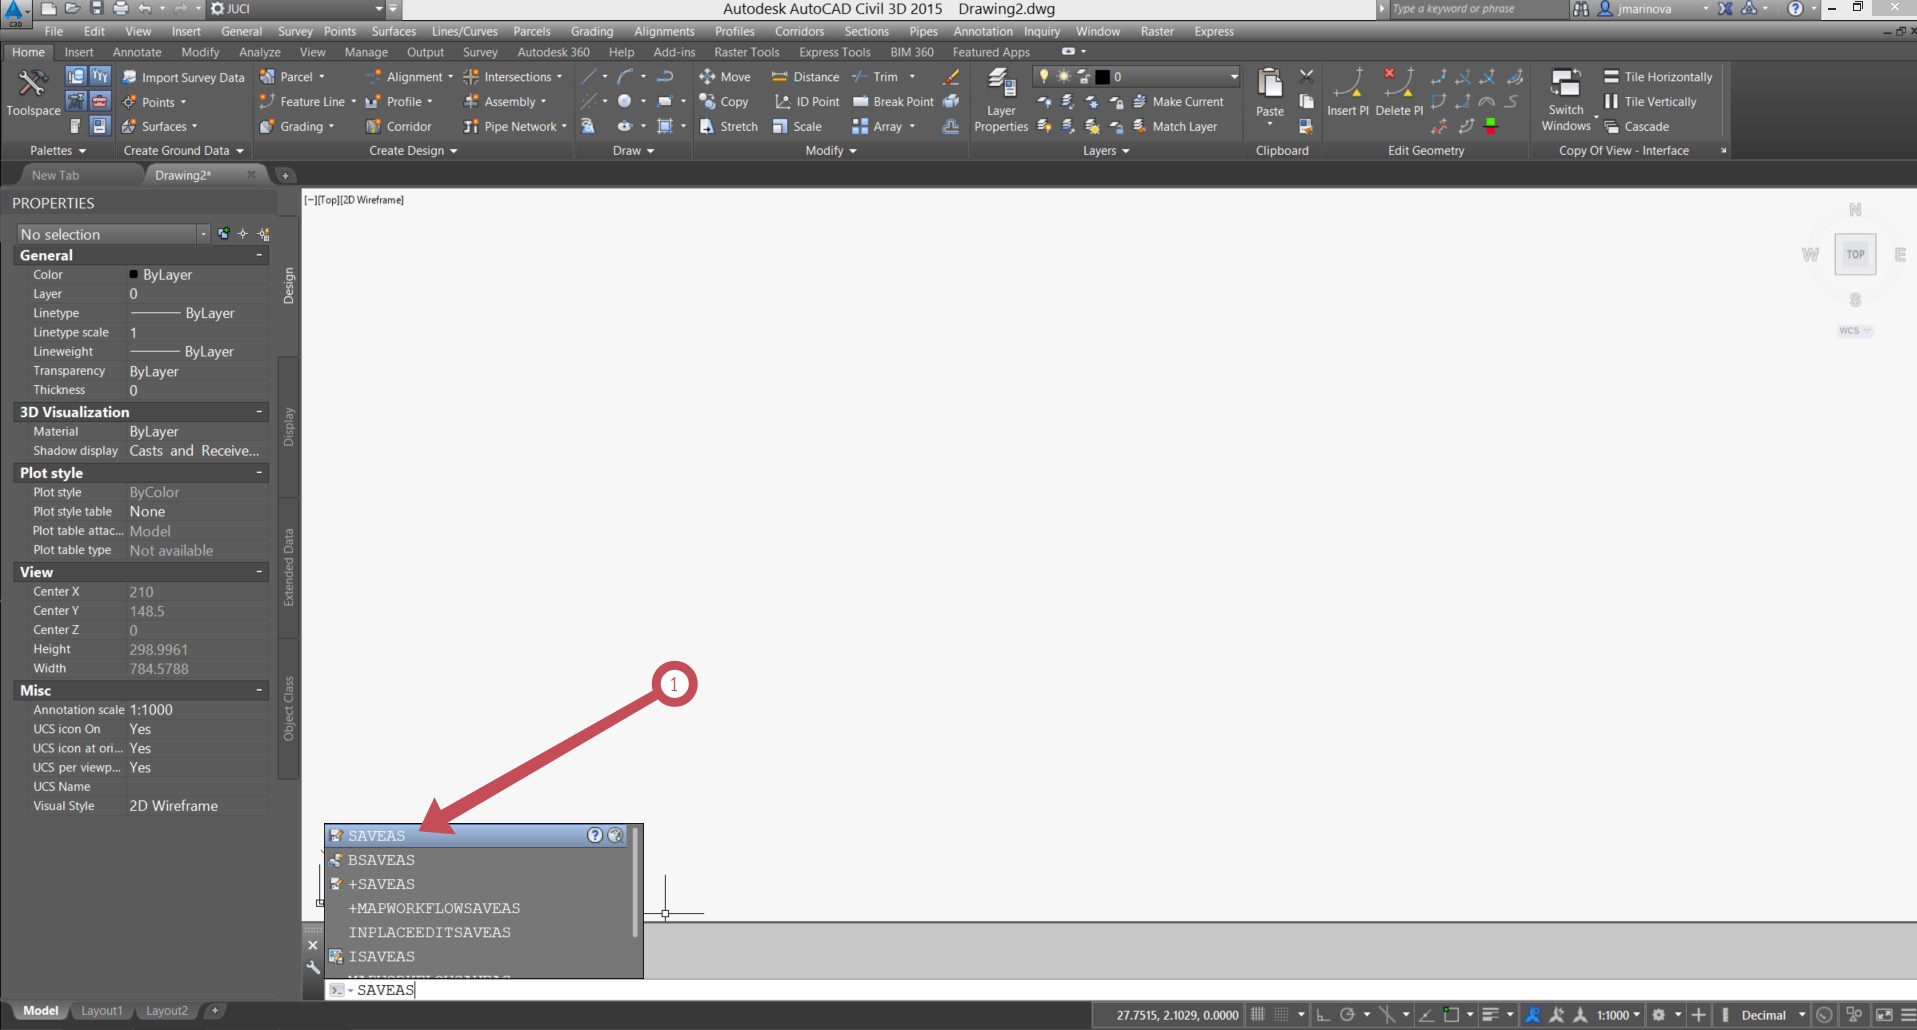Viewport: 1917px width, 1030px height.
Task: Click the Cut scissors icon
Action: (x=1306, y=76)
